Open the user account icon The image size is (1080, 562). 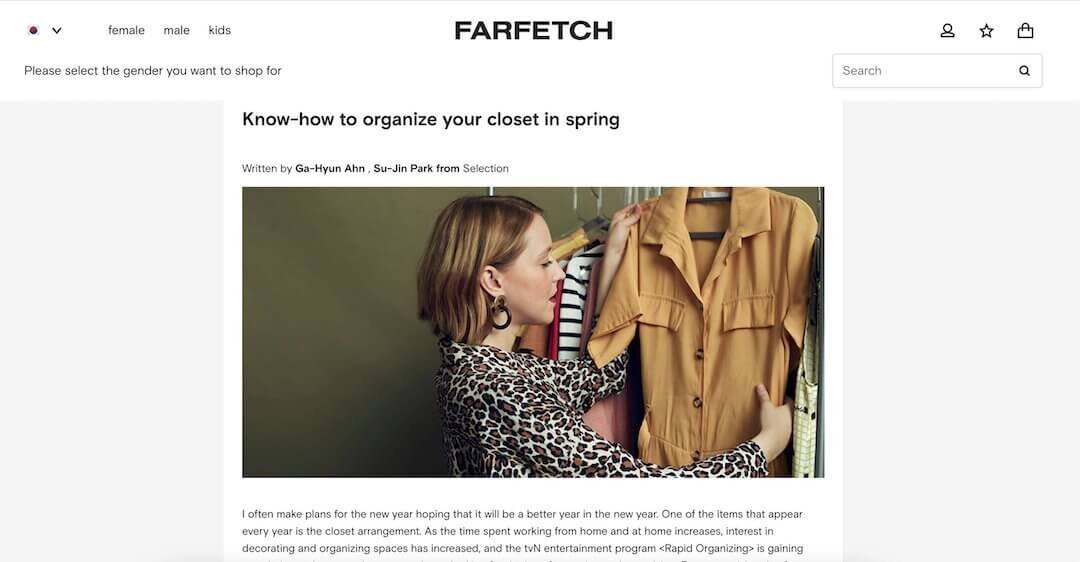948,30
